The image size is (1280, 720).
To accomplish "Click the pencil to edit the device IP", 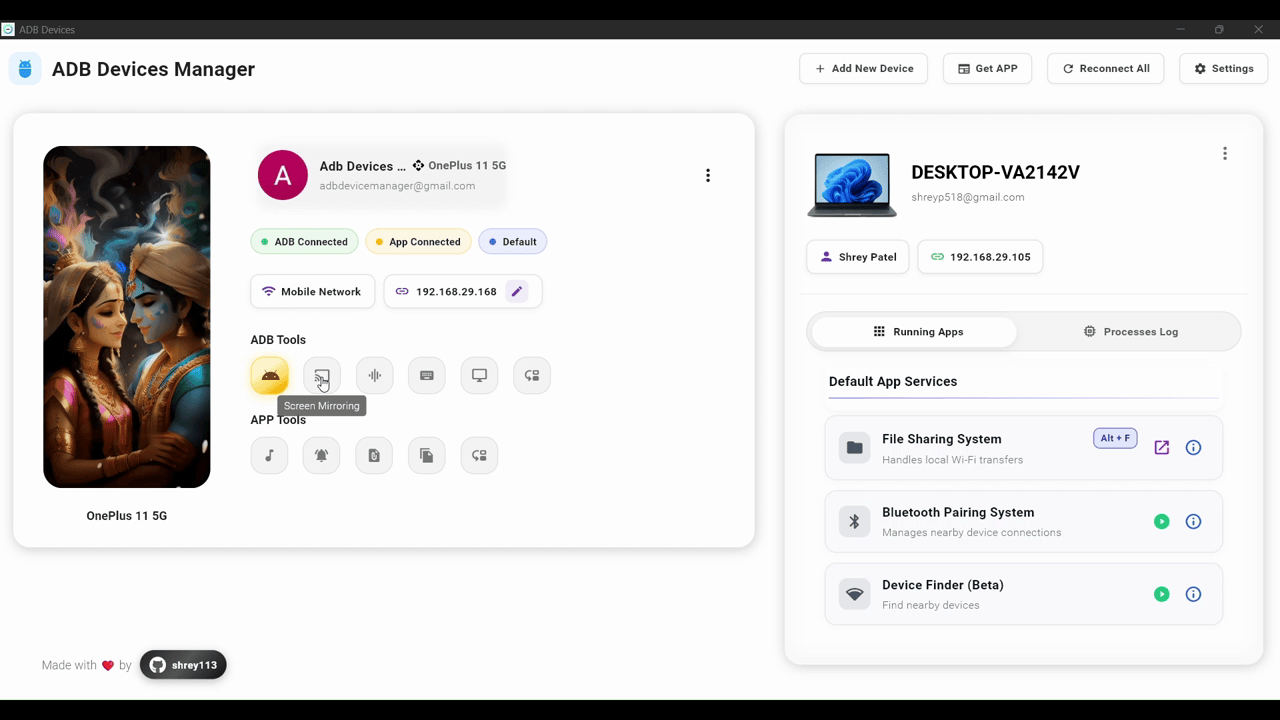I will point(516,291).
